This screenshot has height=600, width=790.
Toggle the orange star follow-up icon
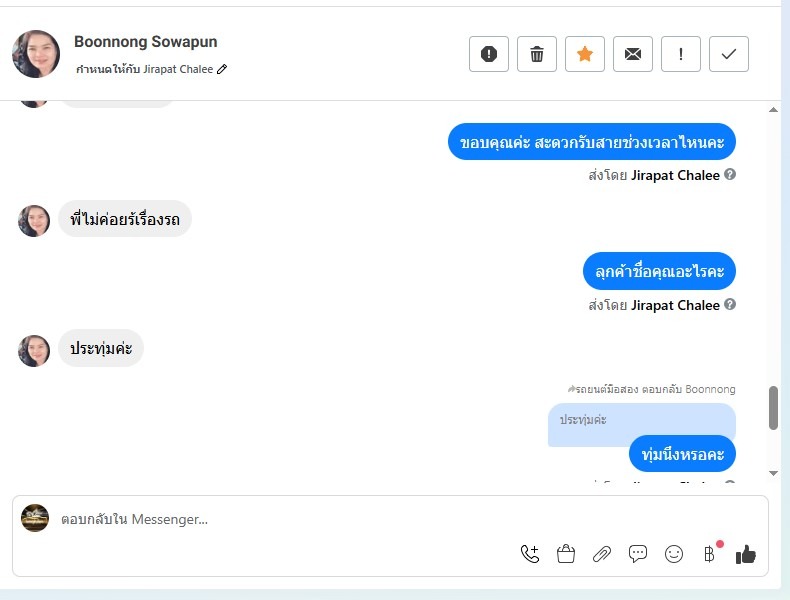click(584, 54)
